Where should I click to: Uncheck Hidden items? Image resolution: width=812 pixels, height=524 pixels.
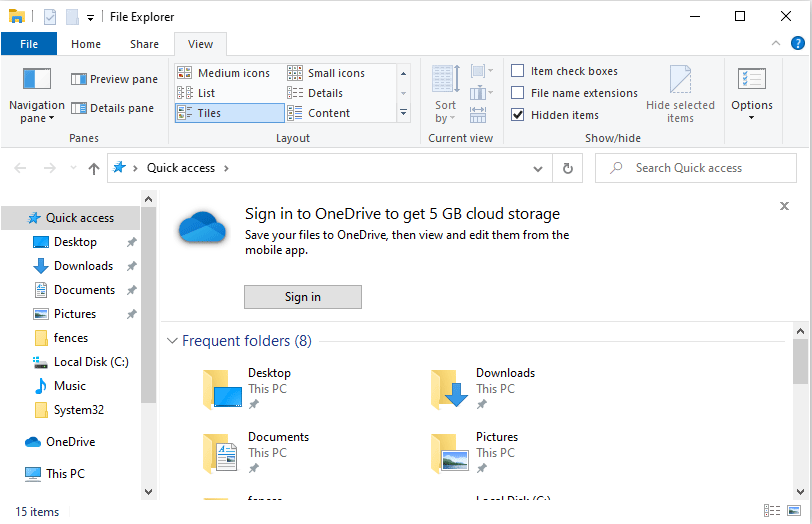pyautogui.click(x=517, y=114)
